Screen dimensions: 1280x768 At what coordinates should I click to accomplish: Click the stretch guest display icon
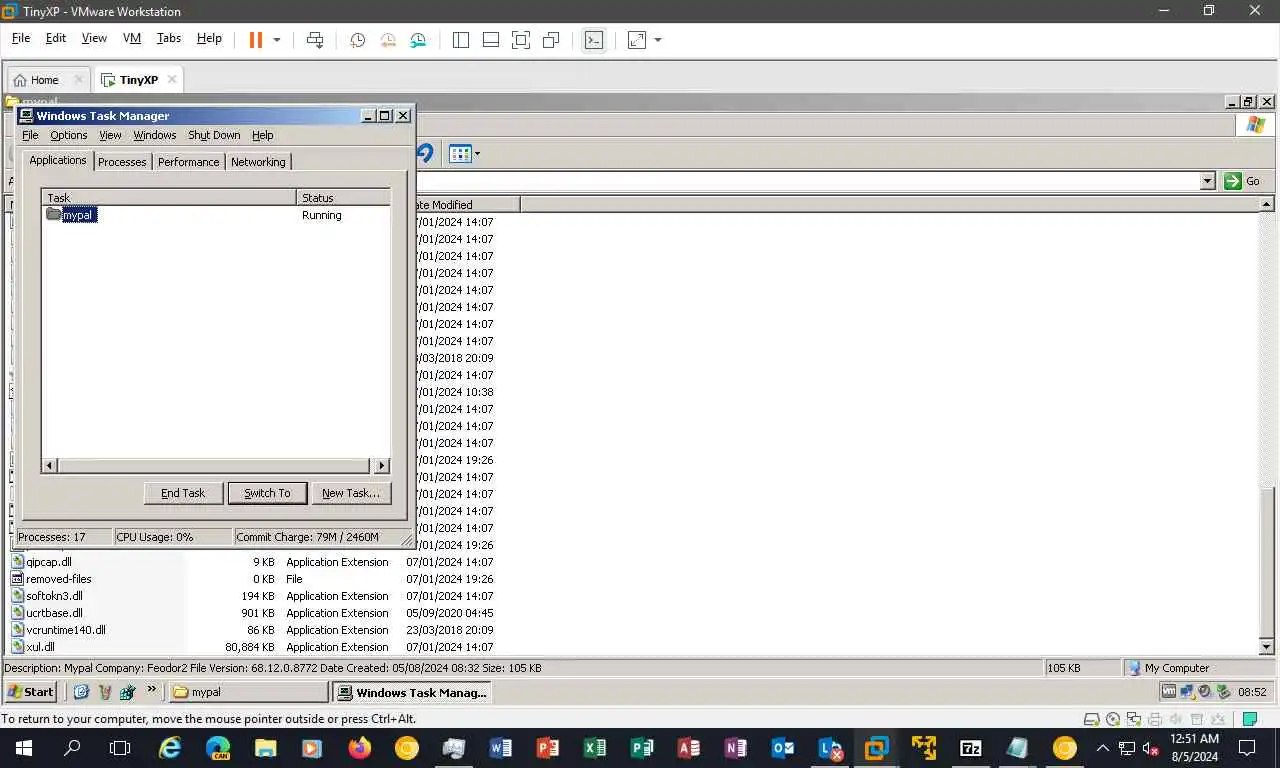[637, 40]
